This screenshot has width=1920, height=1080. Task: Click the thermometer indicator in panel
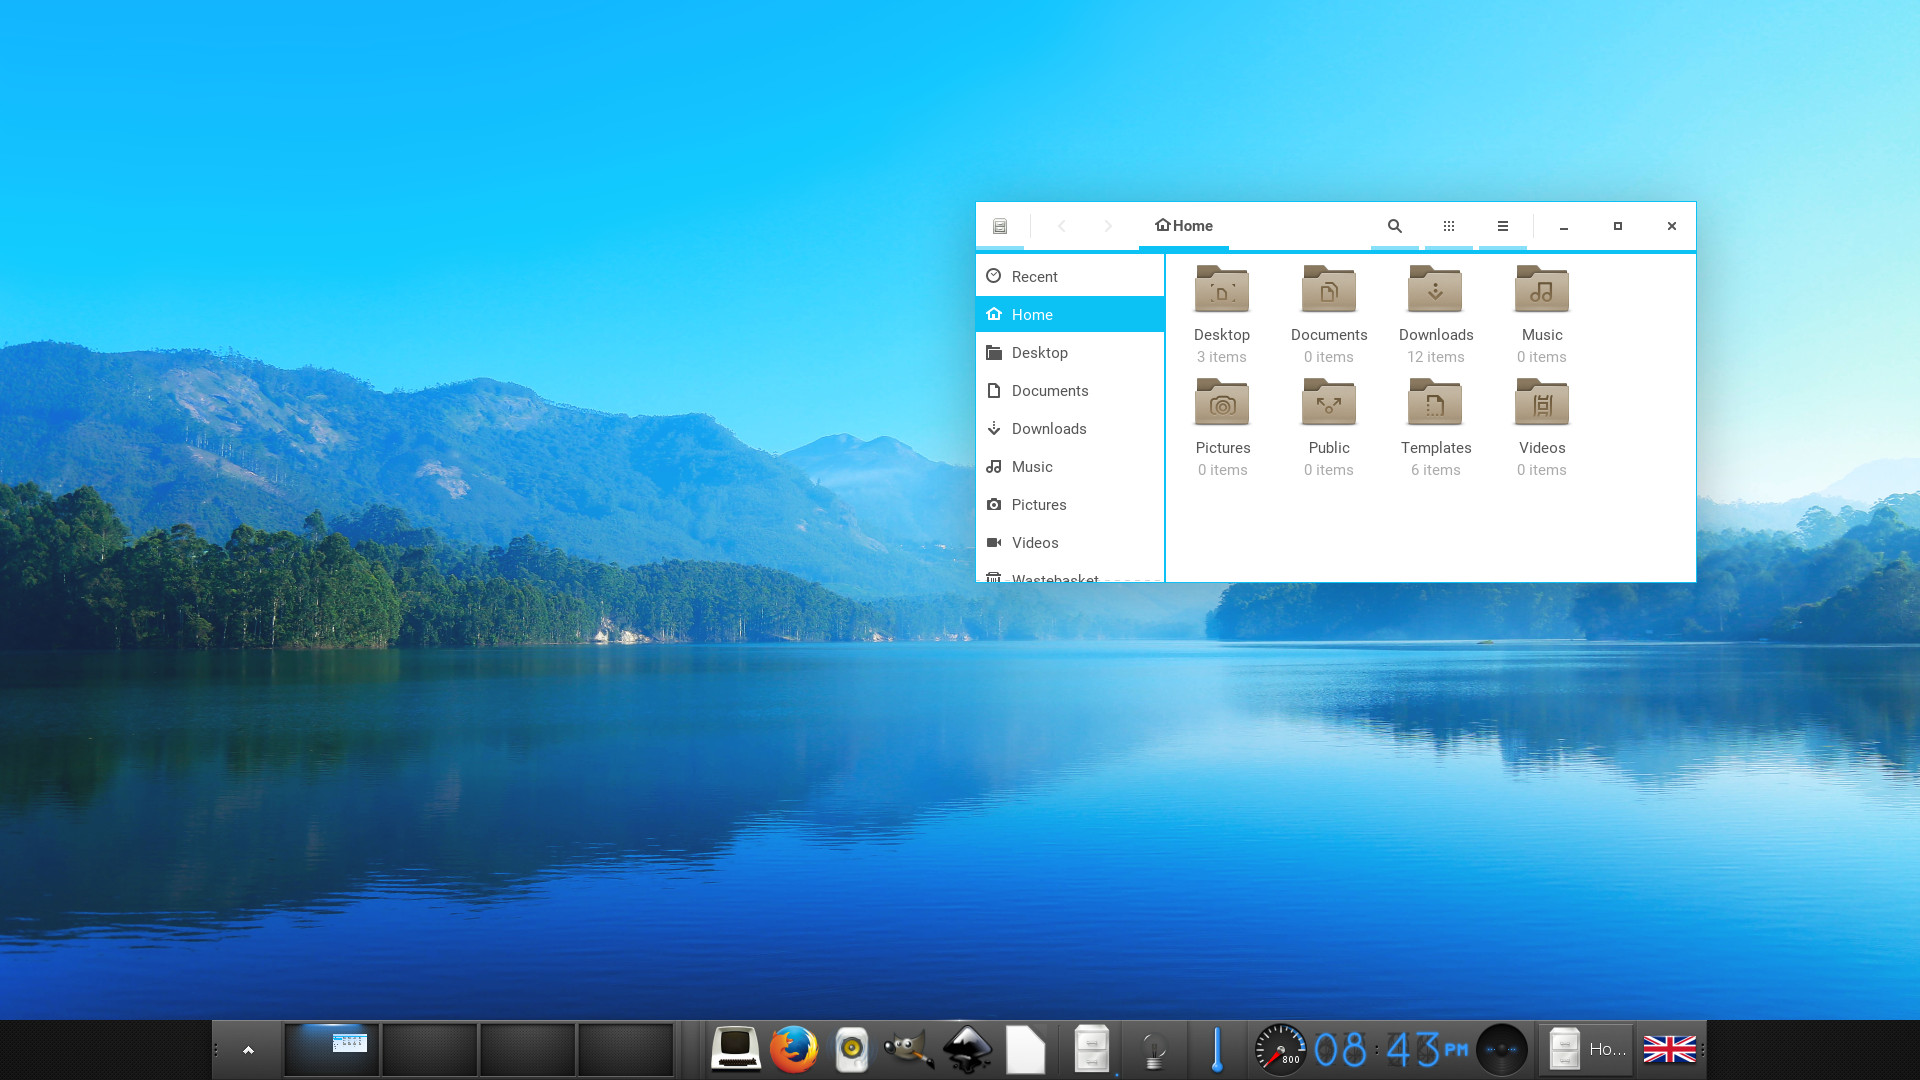[x=1217, y=1050]
